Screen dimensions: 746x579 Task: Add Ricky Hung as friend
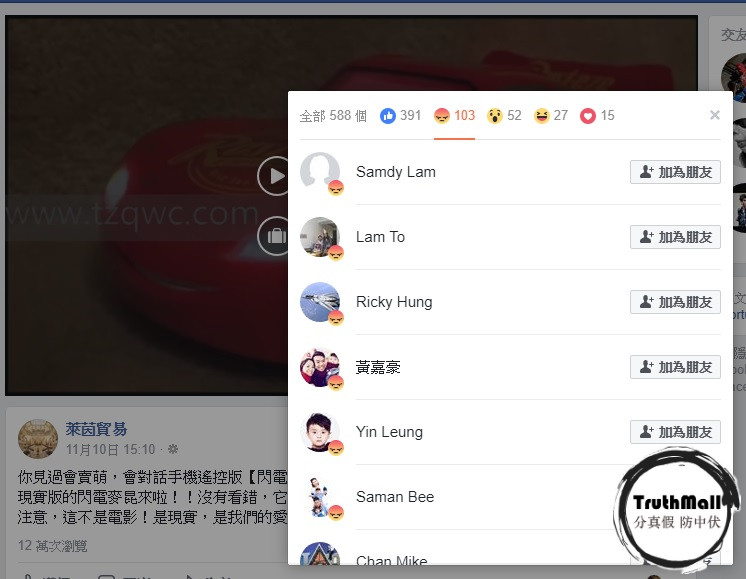(x=675, y=302)
